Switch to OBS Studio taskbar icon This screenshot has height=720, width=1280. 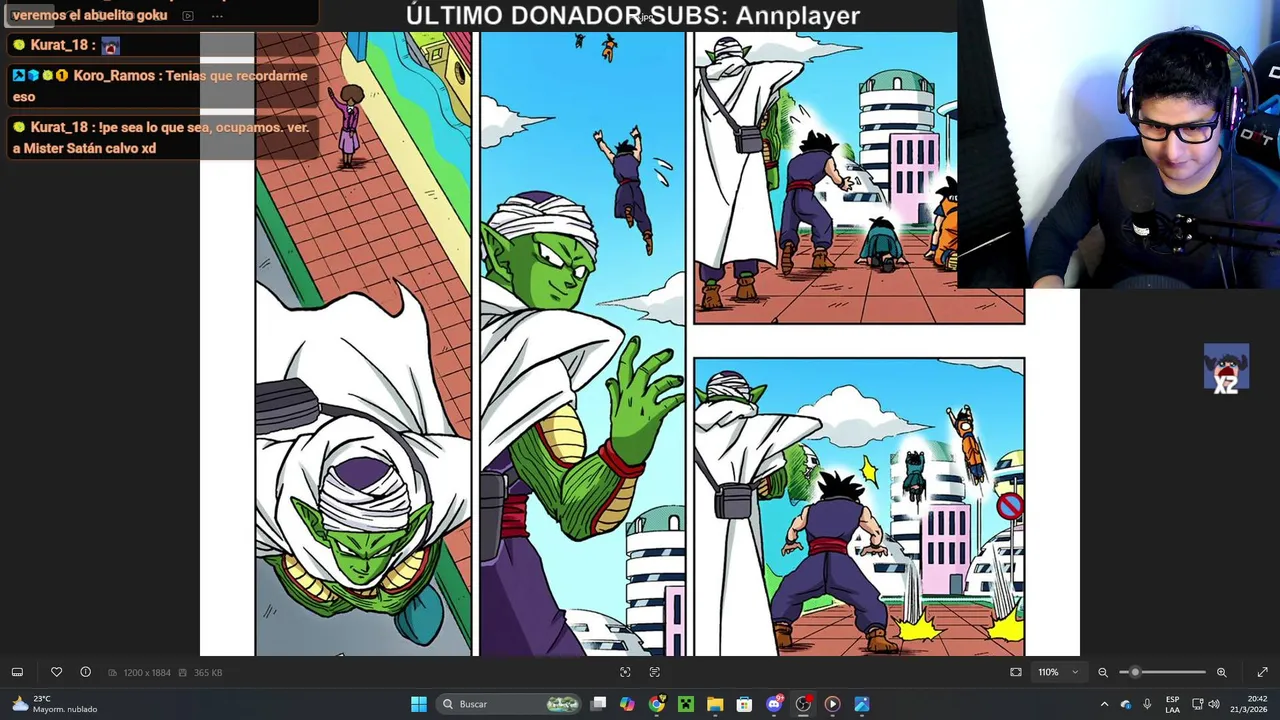pos(803,704)
